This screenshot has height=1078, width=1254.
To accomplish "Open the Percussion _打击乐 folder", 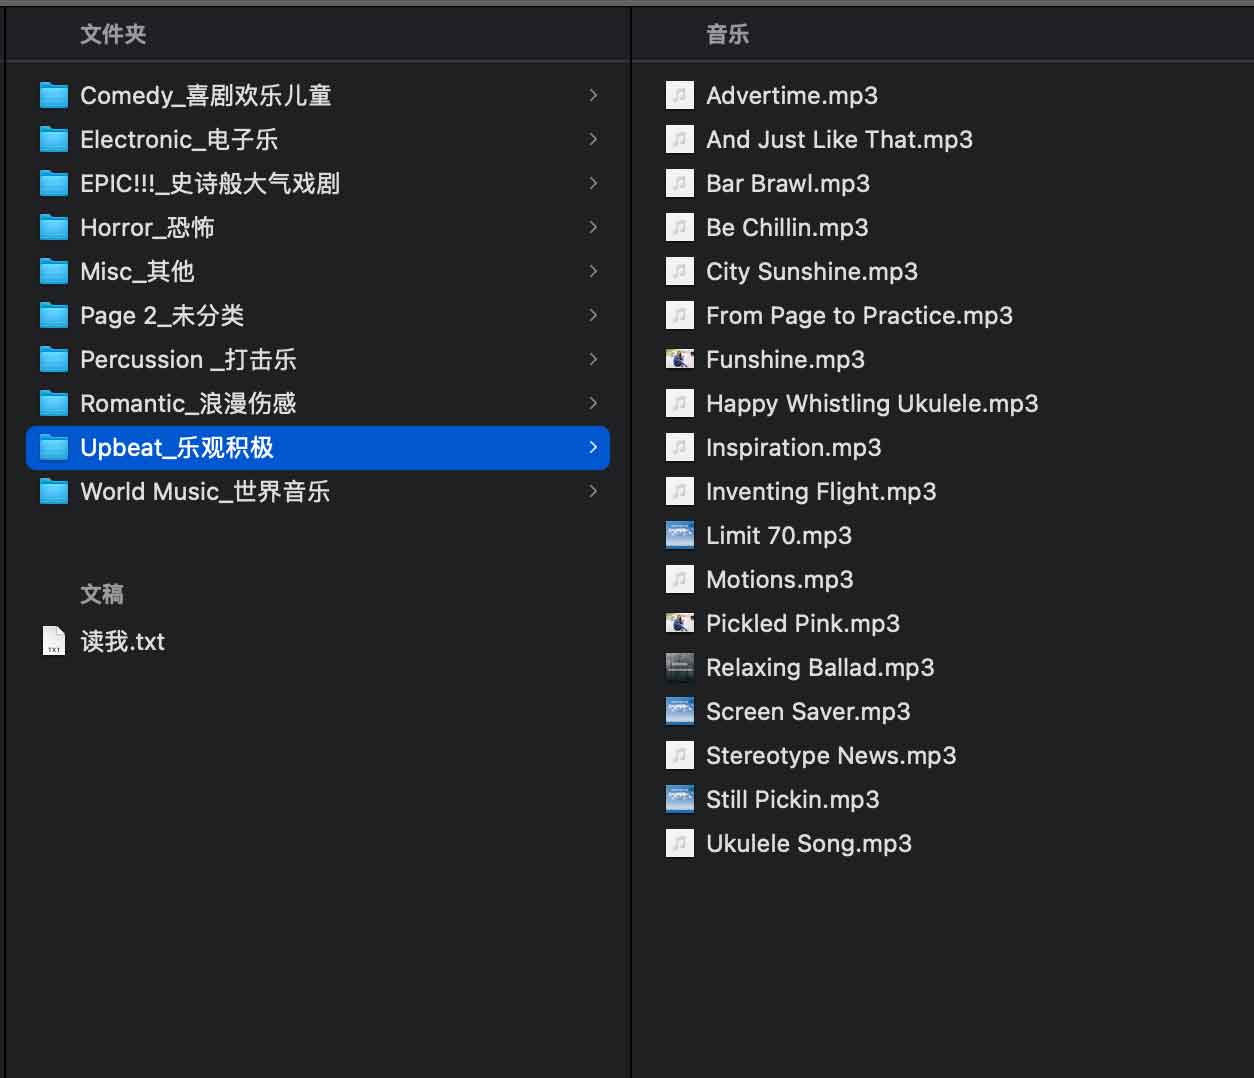I will tap(318, 359).
